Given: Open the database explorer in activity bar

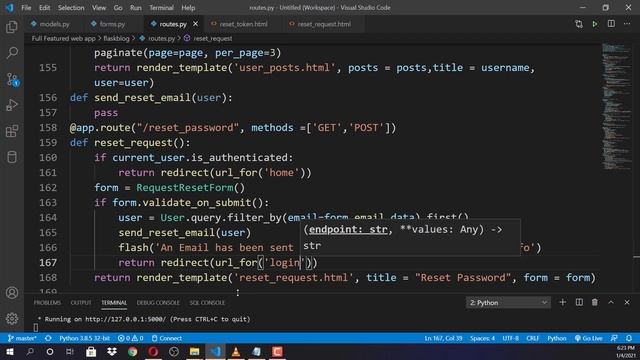Looking at the screenshot, I should 12,157.
